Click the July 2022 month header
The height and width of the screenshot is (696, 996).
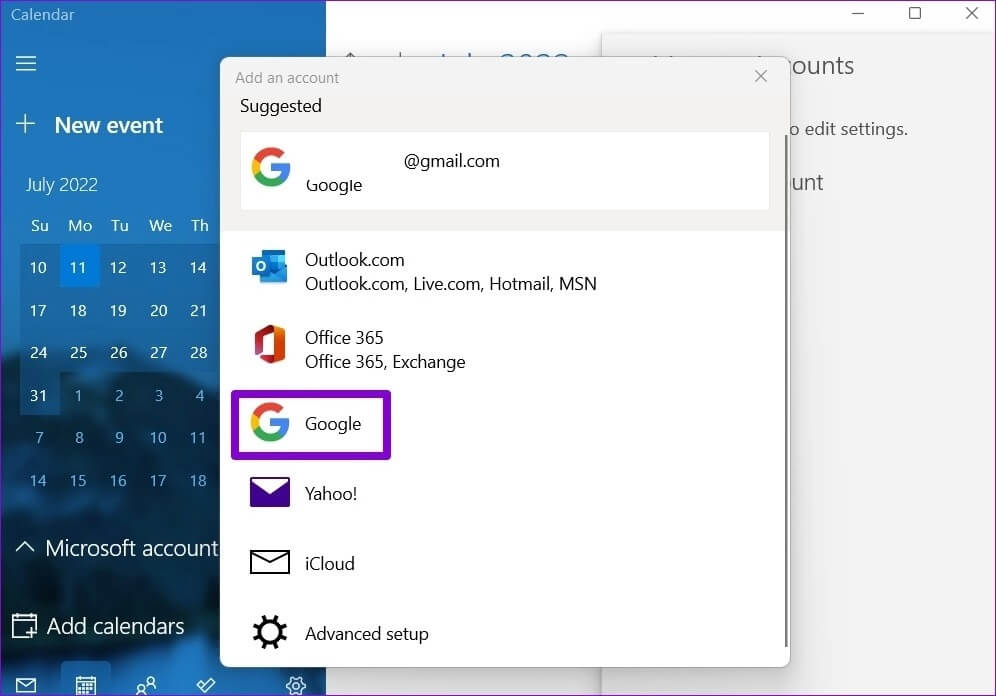coord(62,185)
